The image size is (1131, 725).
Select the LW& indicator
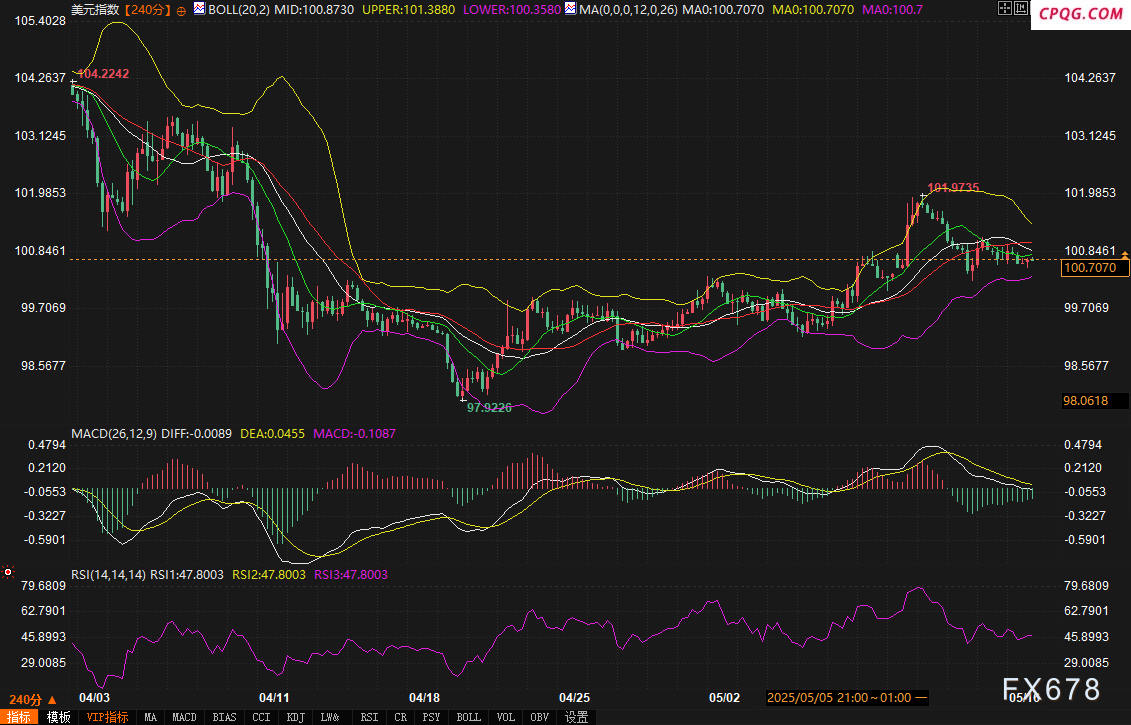click(330, 717)
